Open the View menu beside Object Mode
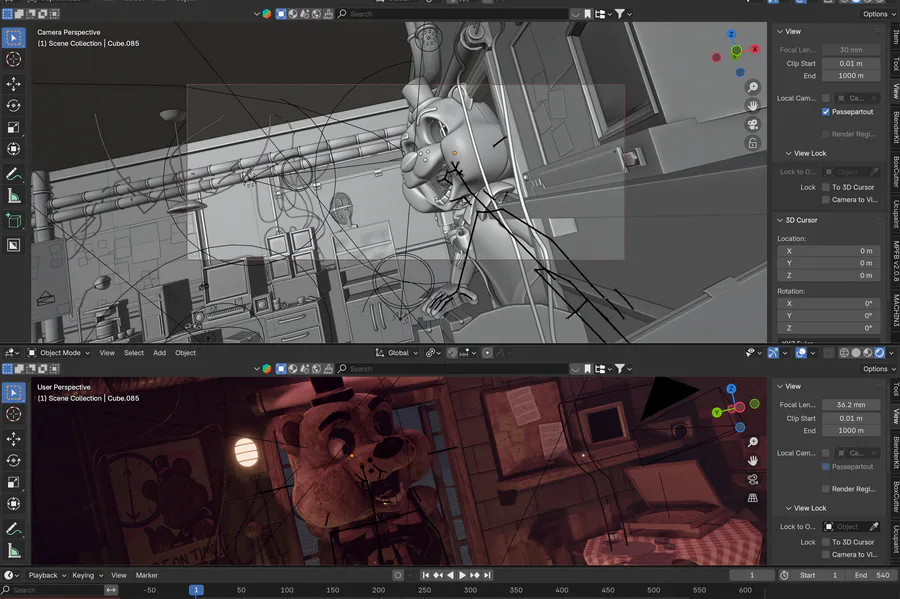900x599 pixels. point(107,353)
